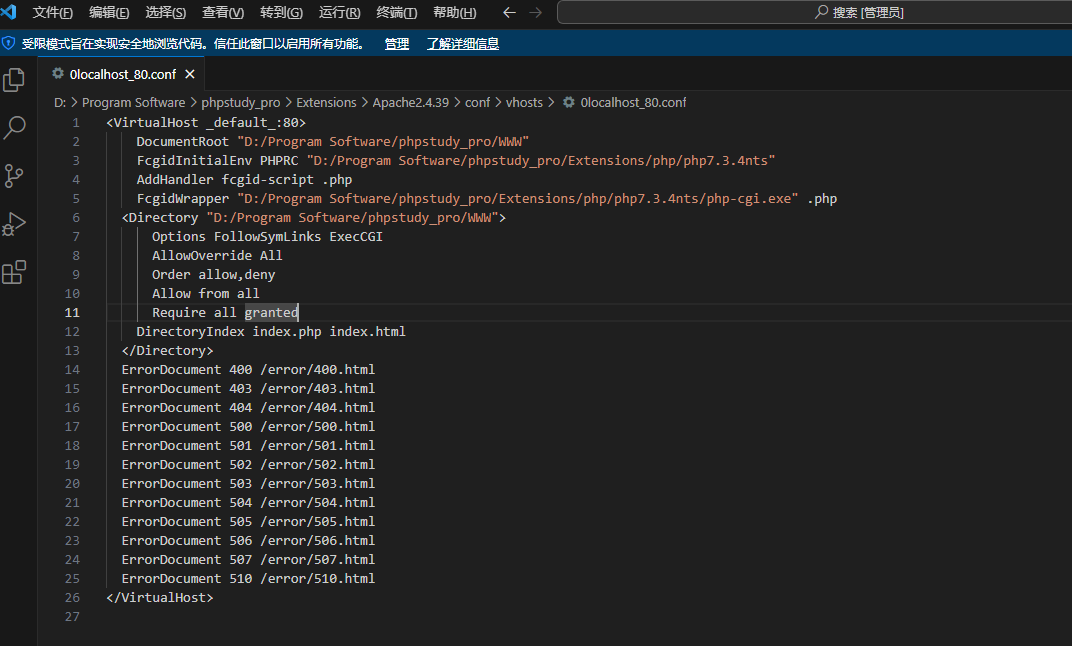Click the </VirtualHost> closing tag

tap(159, 597)
